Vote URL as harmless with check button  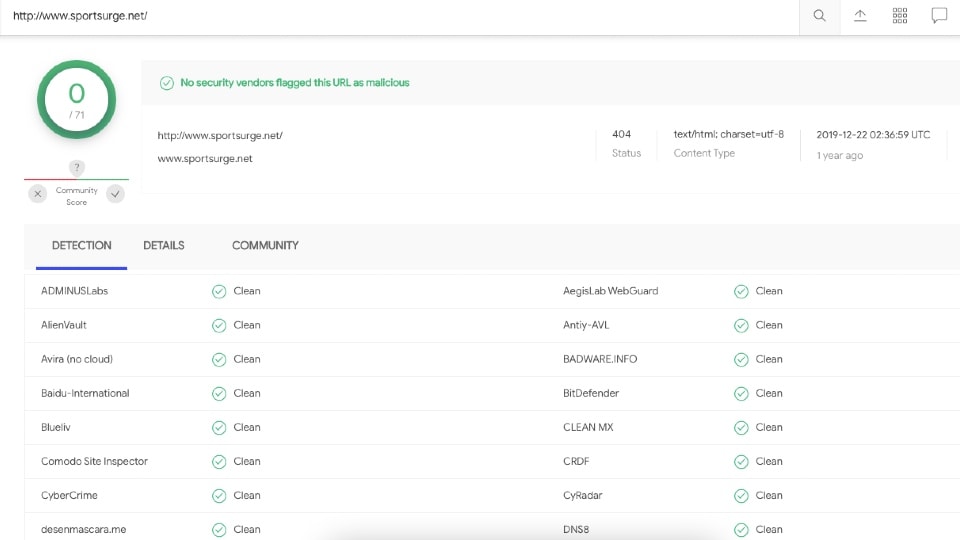tap(116, 194)
